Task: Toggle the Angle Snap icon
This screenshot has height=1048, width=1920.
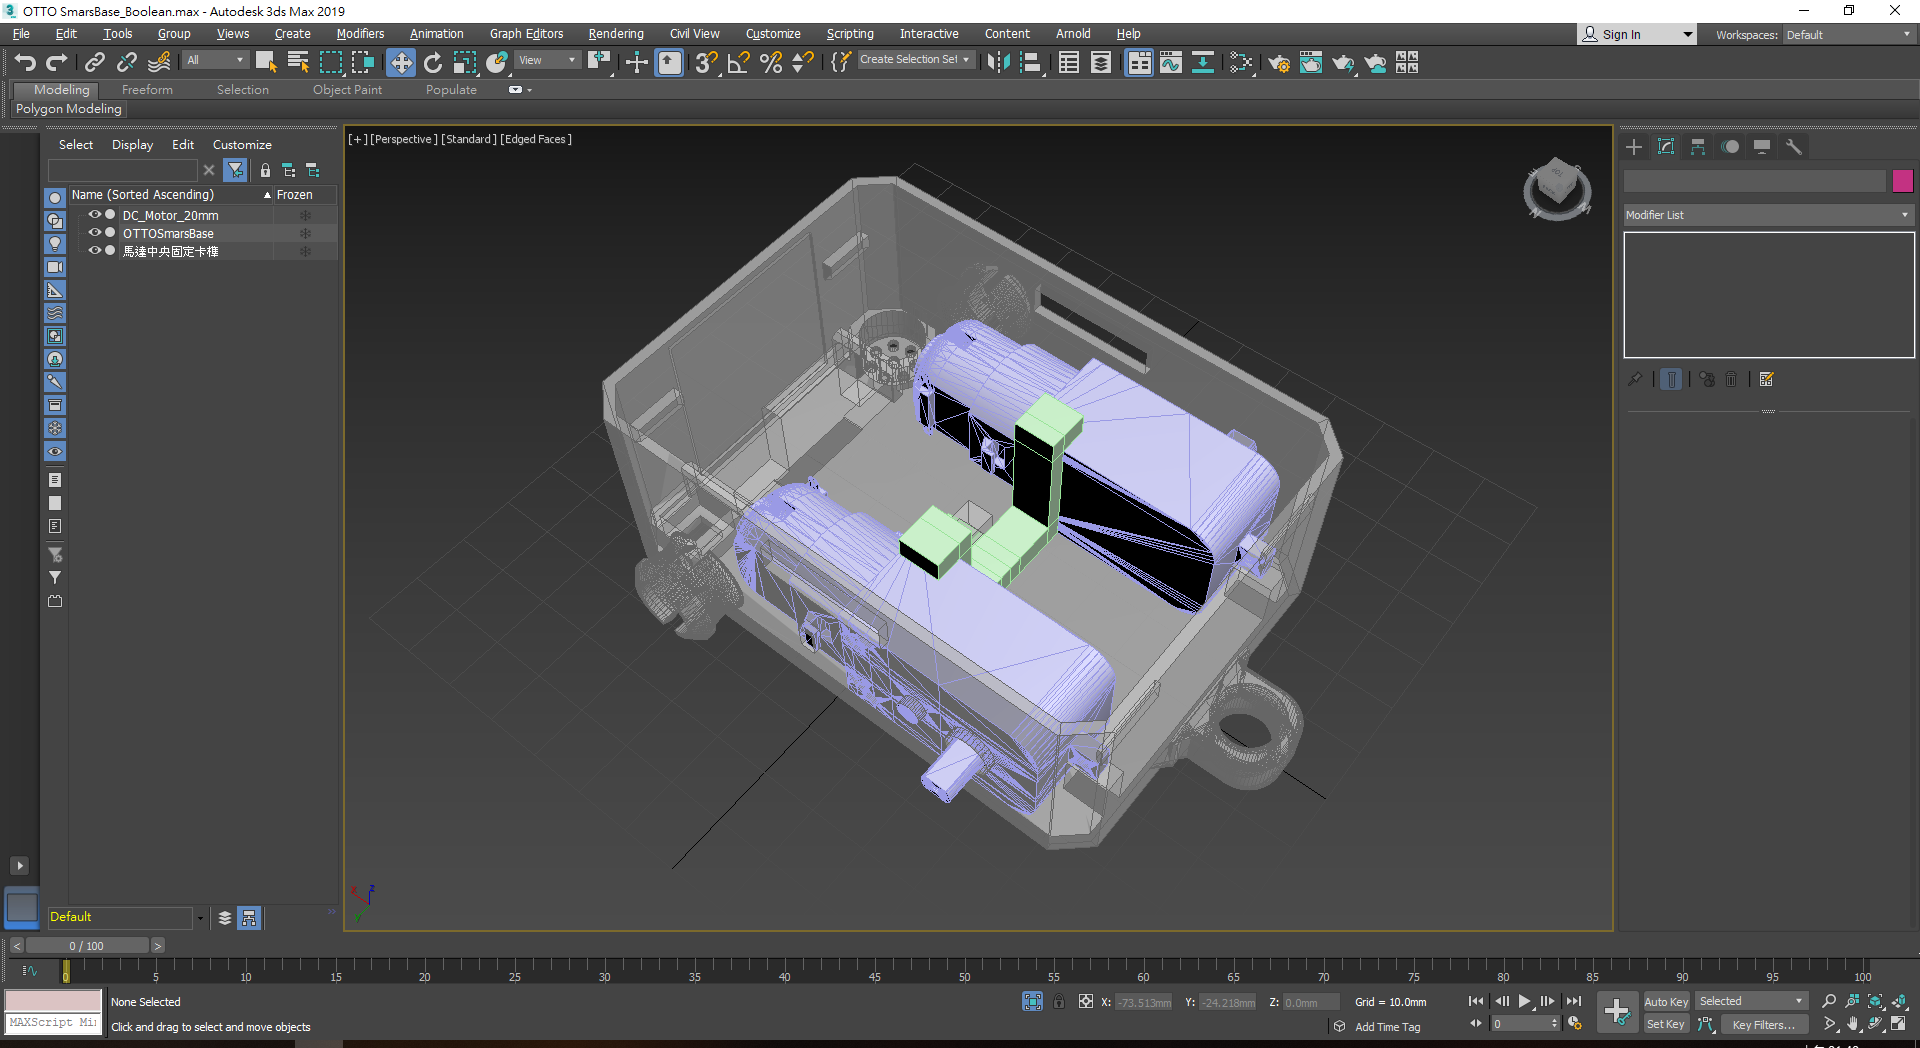Action: point(739,63)
